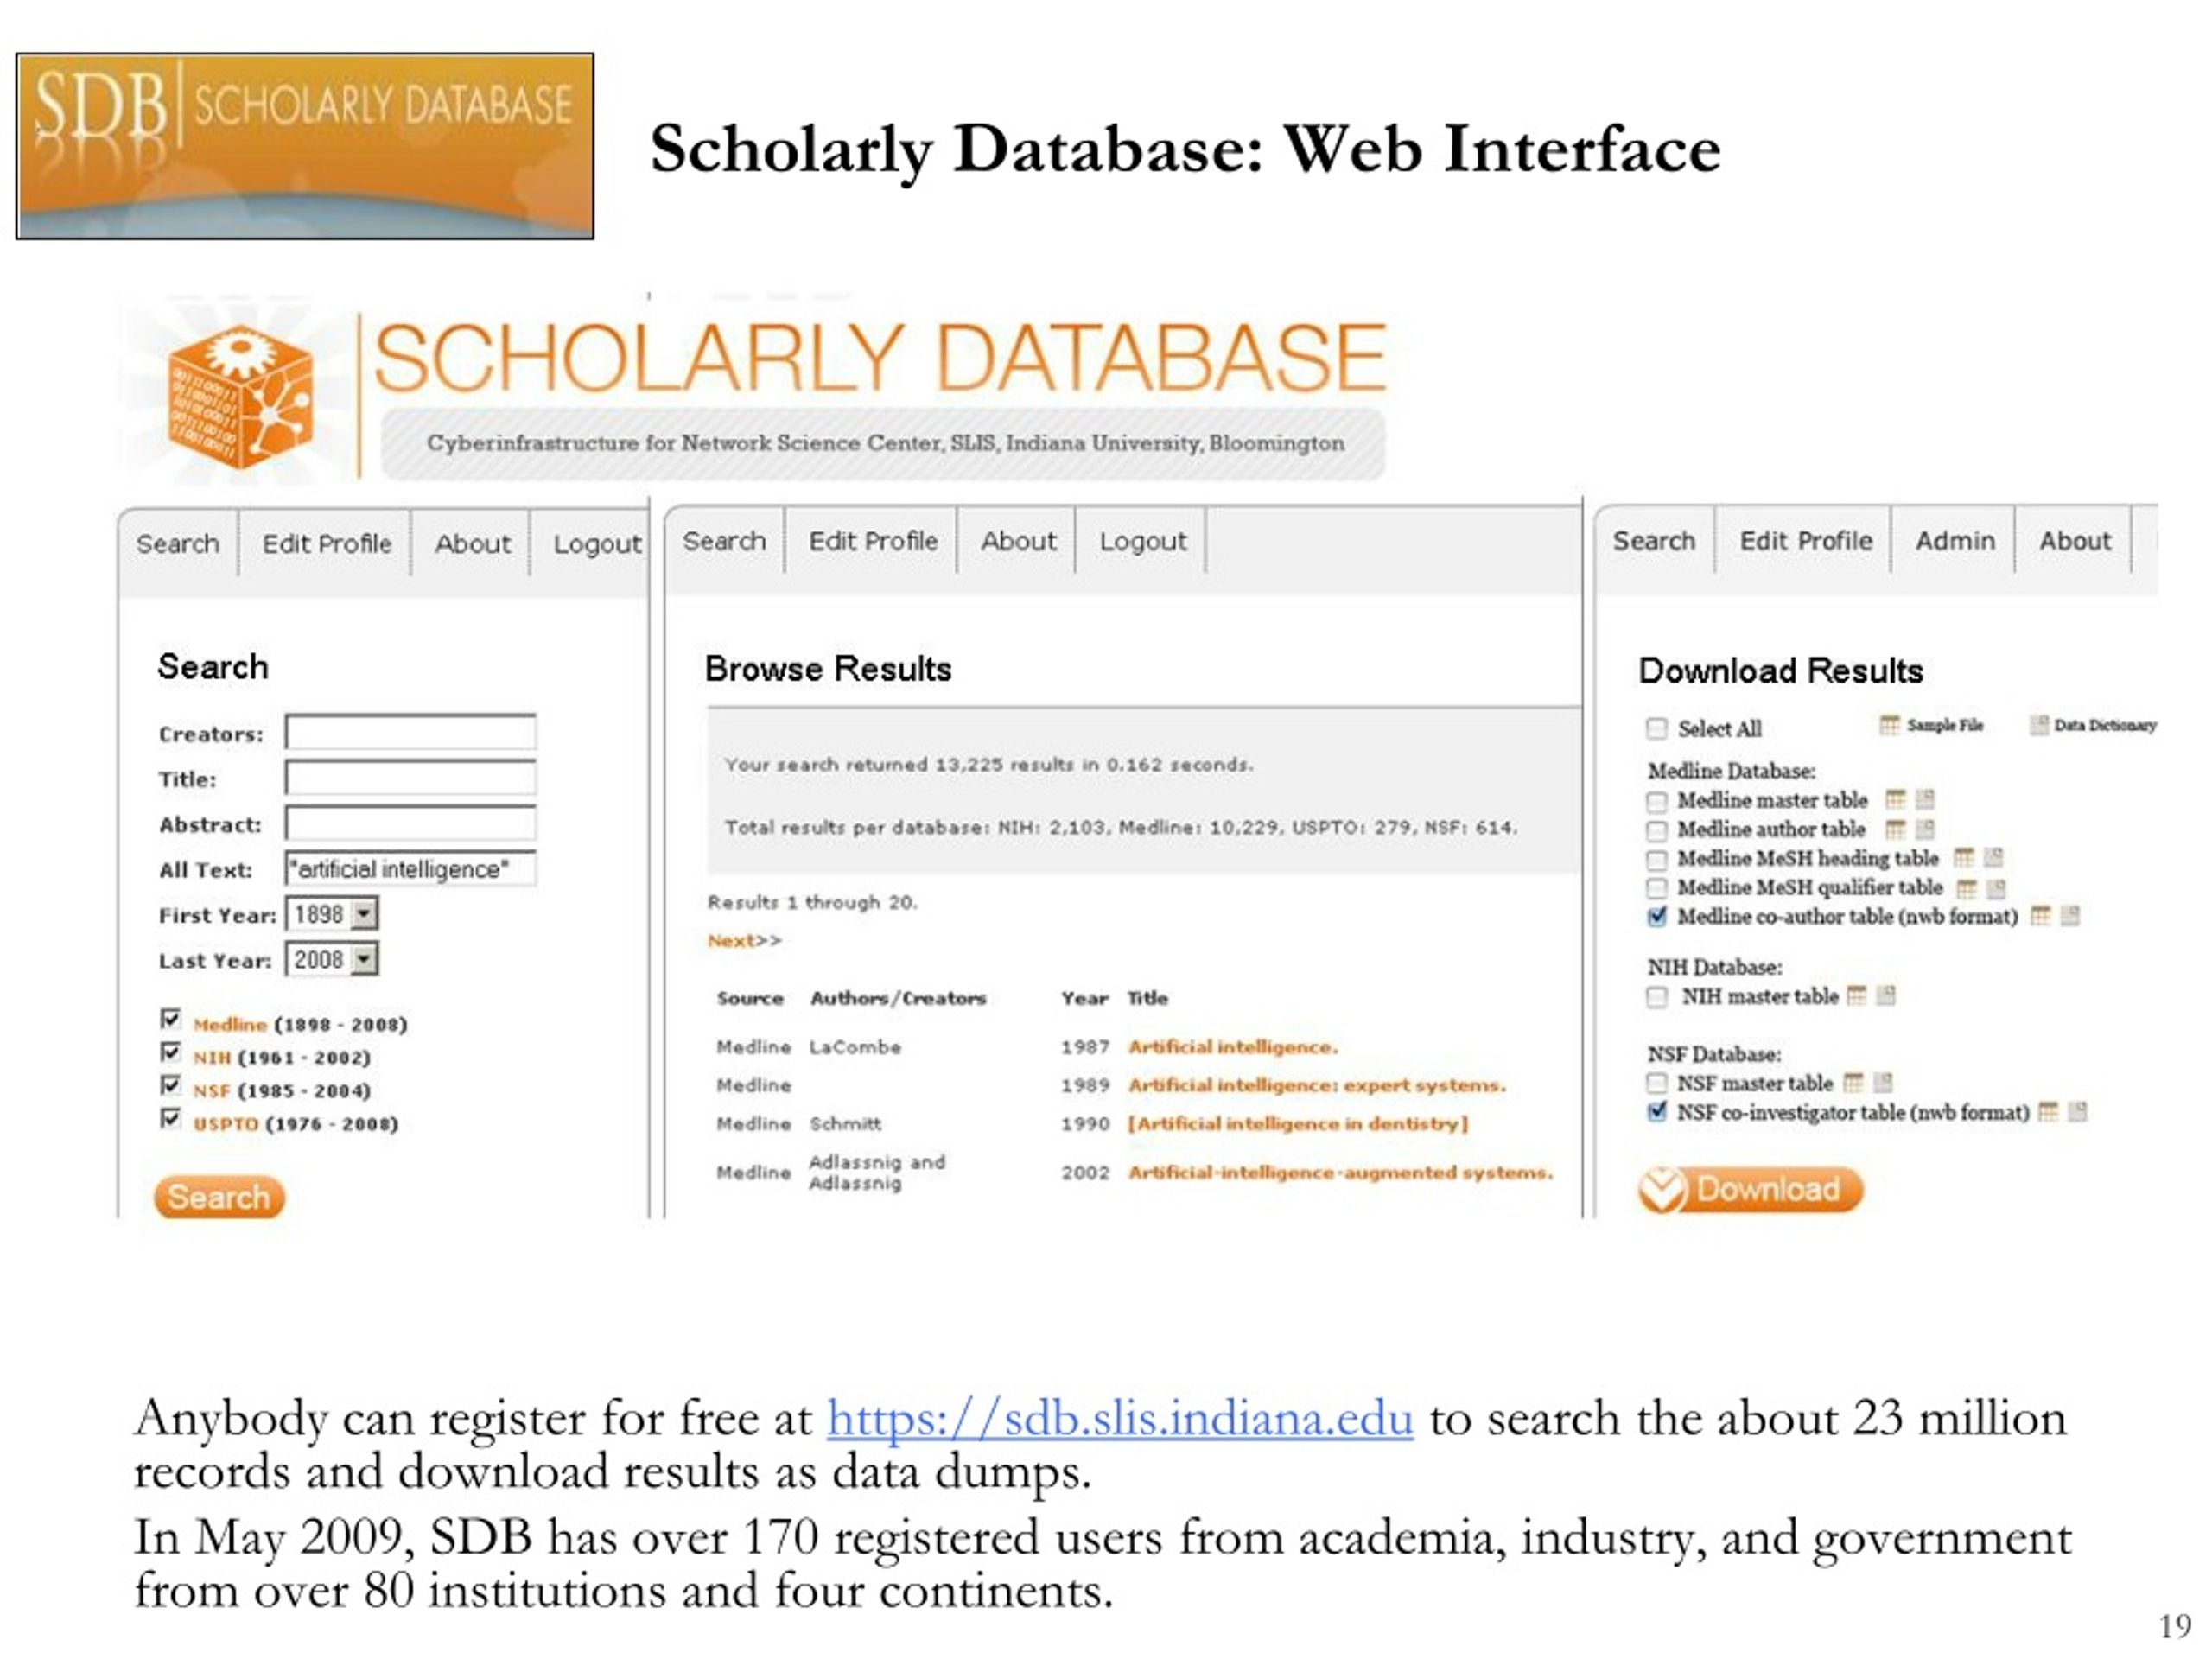Open data dictionary for Medline author table
This screenshot has height=1659, width=2212.
click(1924, 828)
